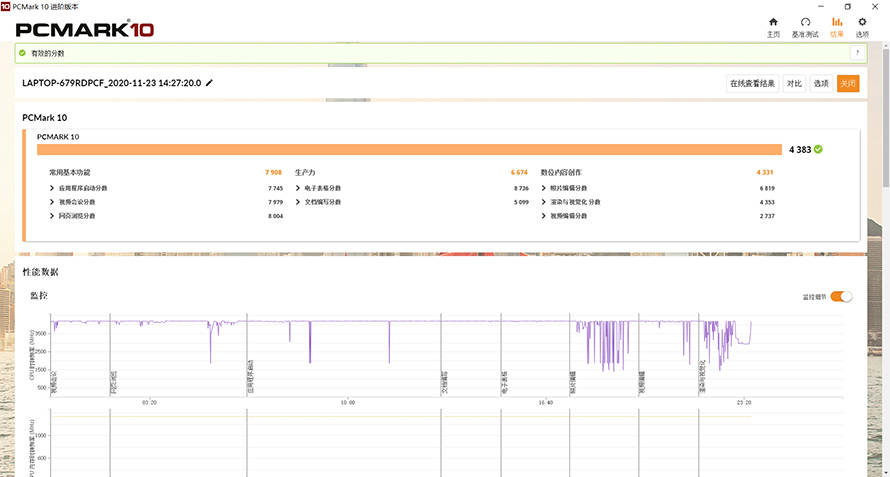Click the 网页浏览分数 value 8 004
Screen dimensions: 890x477
click(x=275, y=216)
